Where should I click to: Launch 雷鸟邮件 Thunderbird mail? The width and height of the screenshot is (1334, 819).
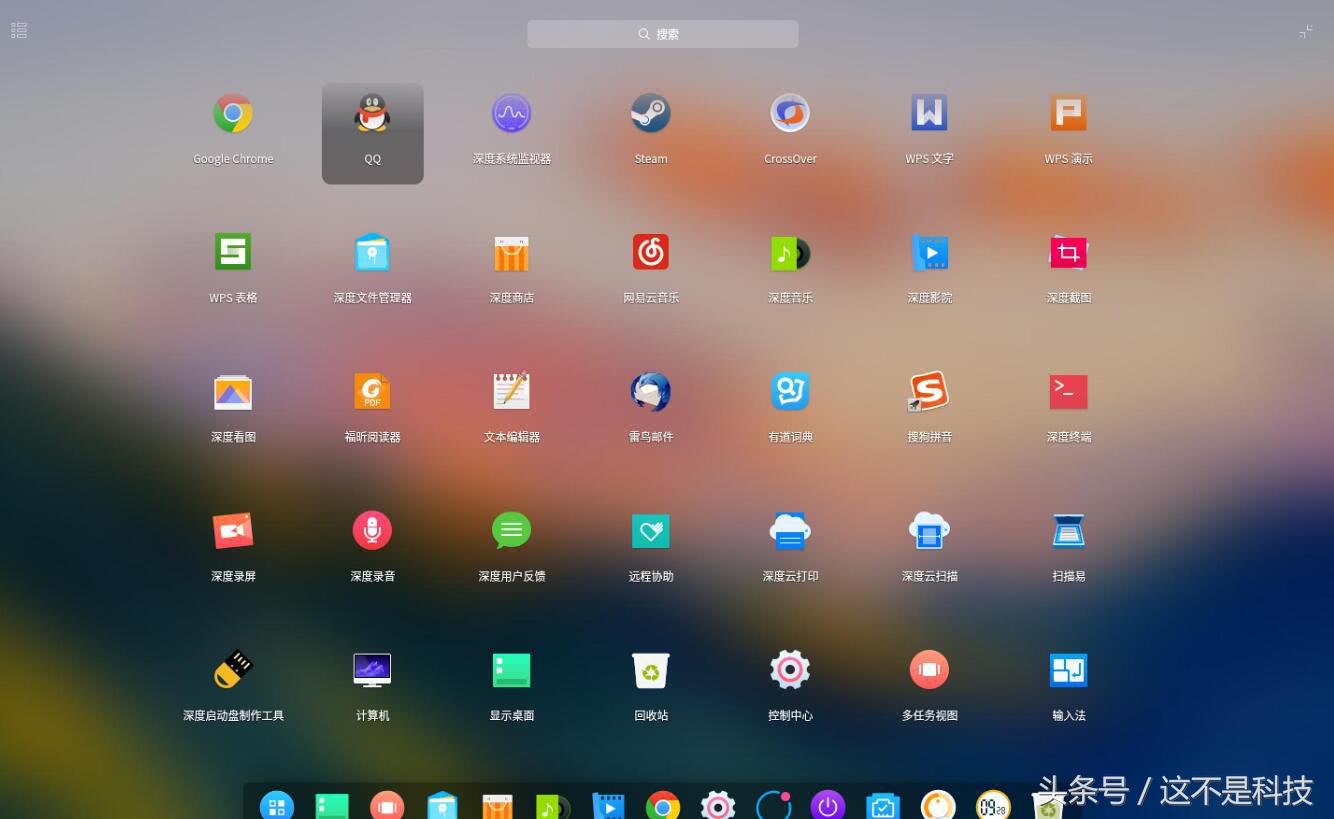tap(651, 392)
